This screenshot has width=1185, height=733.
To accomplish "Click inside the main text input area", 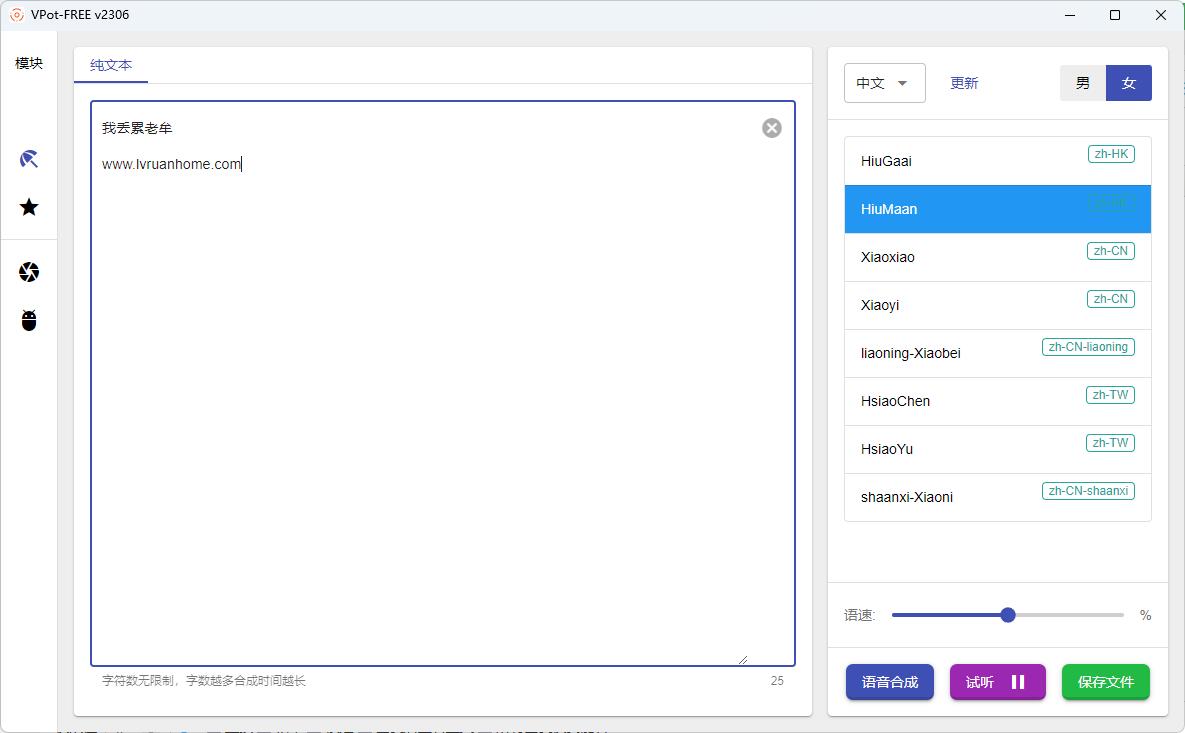I will coord(442,400).
